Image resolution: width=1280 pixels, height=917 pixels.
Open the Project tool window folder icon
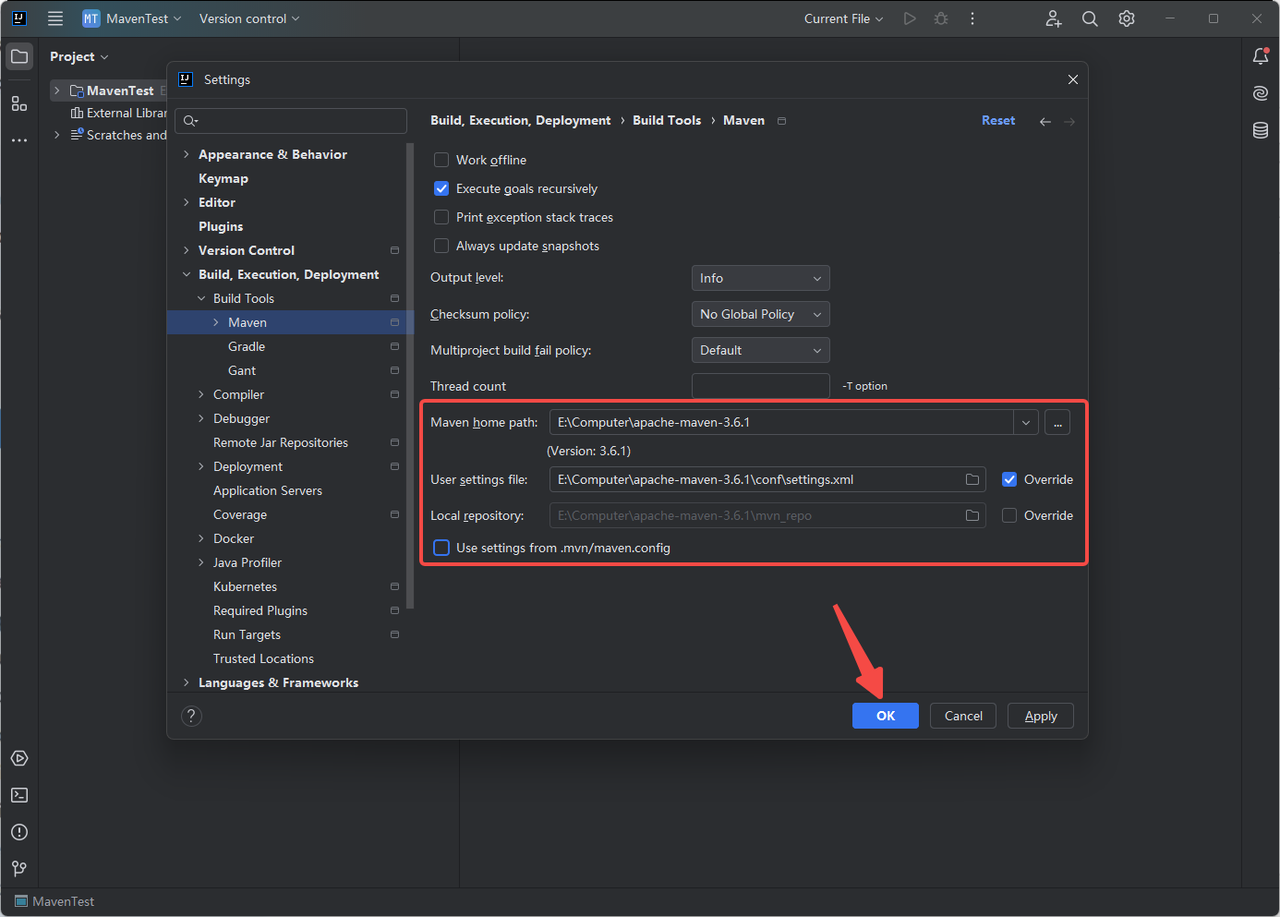tap(19, 57)
